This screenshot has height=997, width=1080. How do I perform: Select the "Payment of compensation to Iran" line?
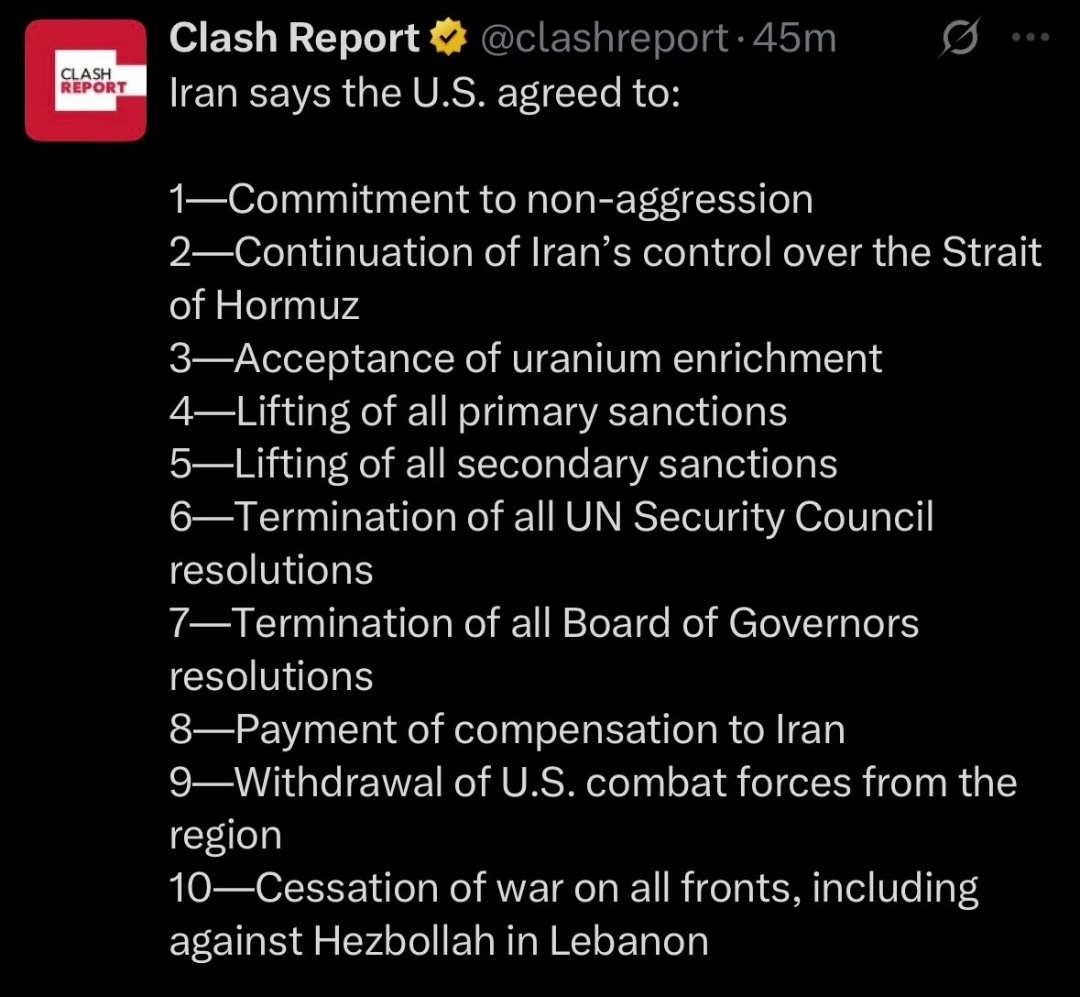pos(507,729)
